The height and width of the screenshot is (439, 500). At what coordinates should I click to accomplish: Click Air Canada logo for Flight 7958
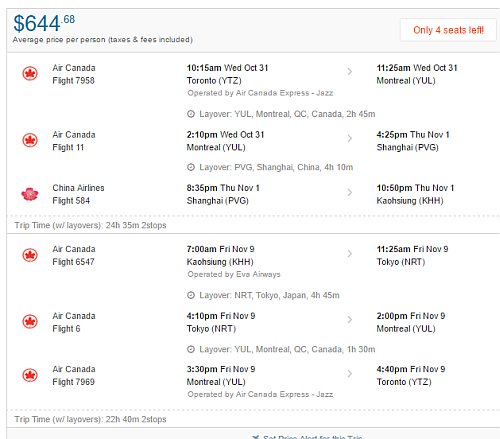(x=30, y=74)
